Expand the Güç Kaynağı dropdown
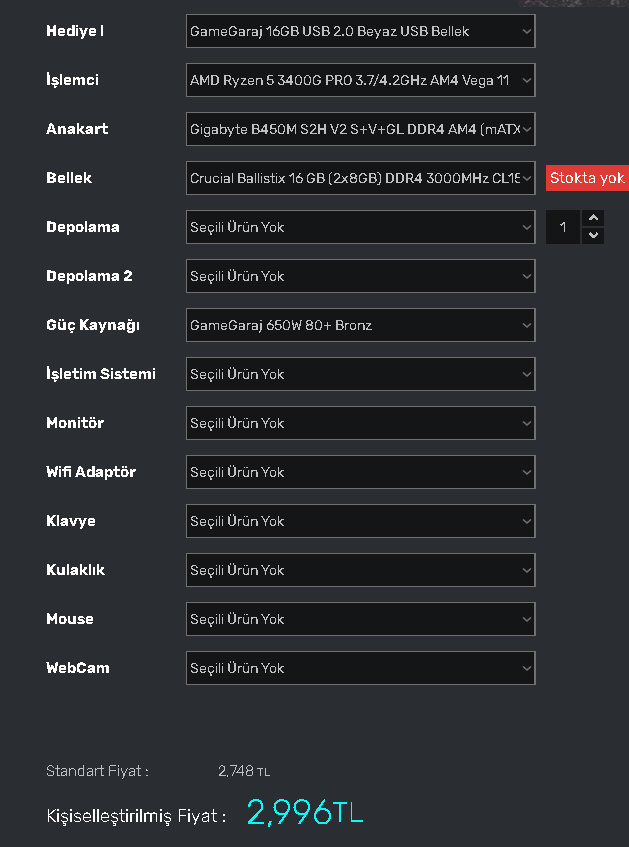This screenshot has height=847, width=629. pyautogui.click(x=360, y=325)
